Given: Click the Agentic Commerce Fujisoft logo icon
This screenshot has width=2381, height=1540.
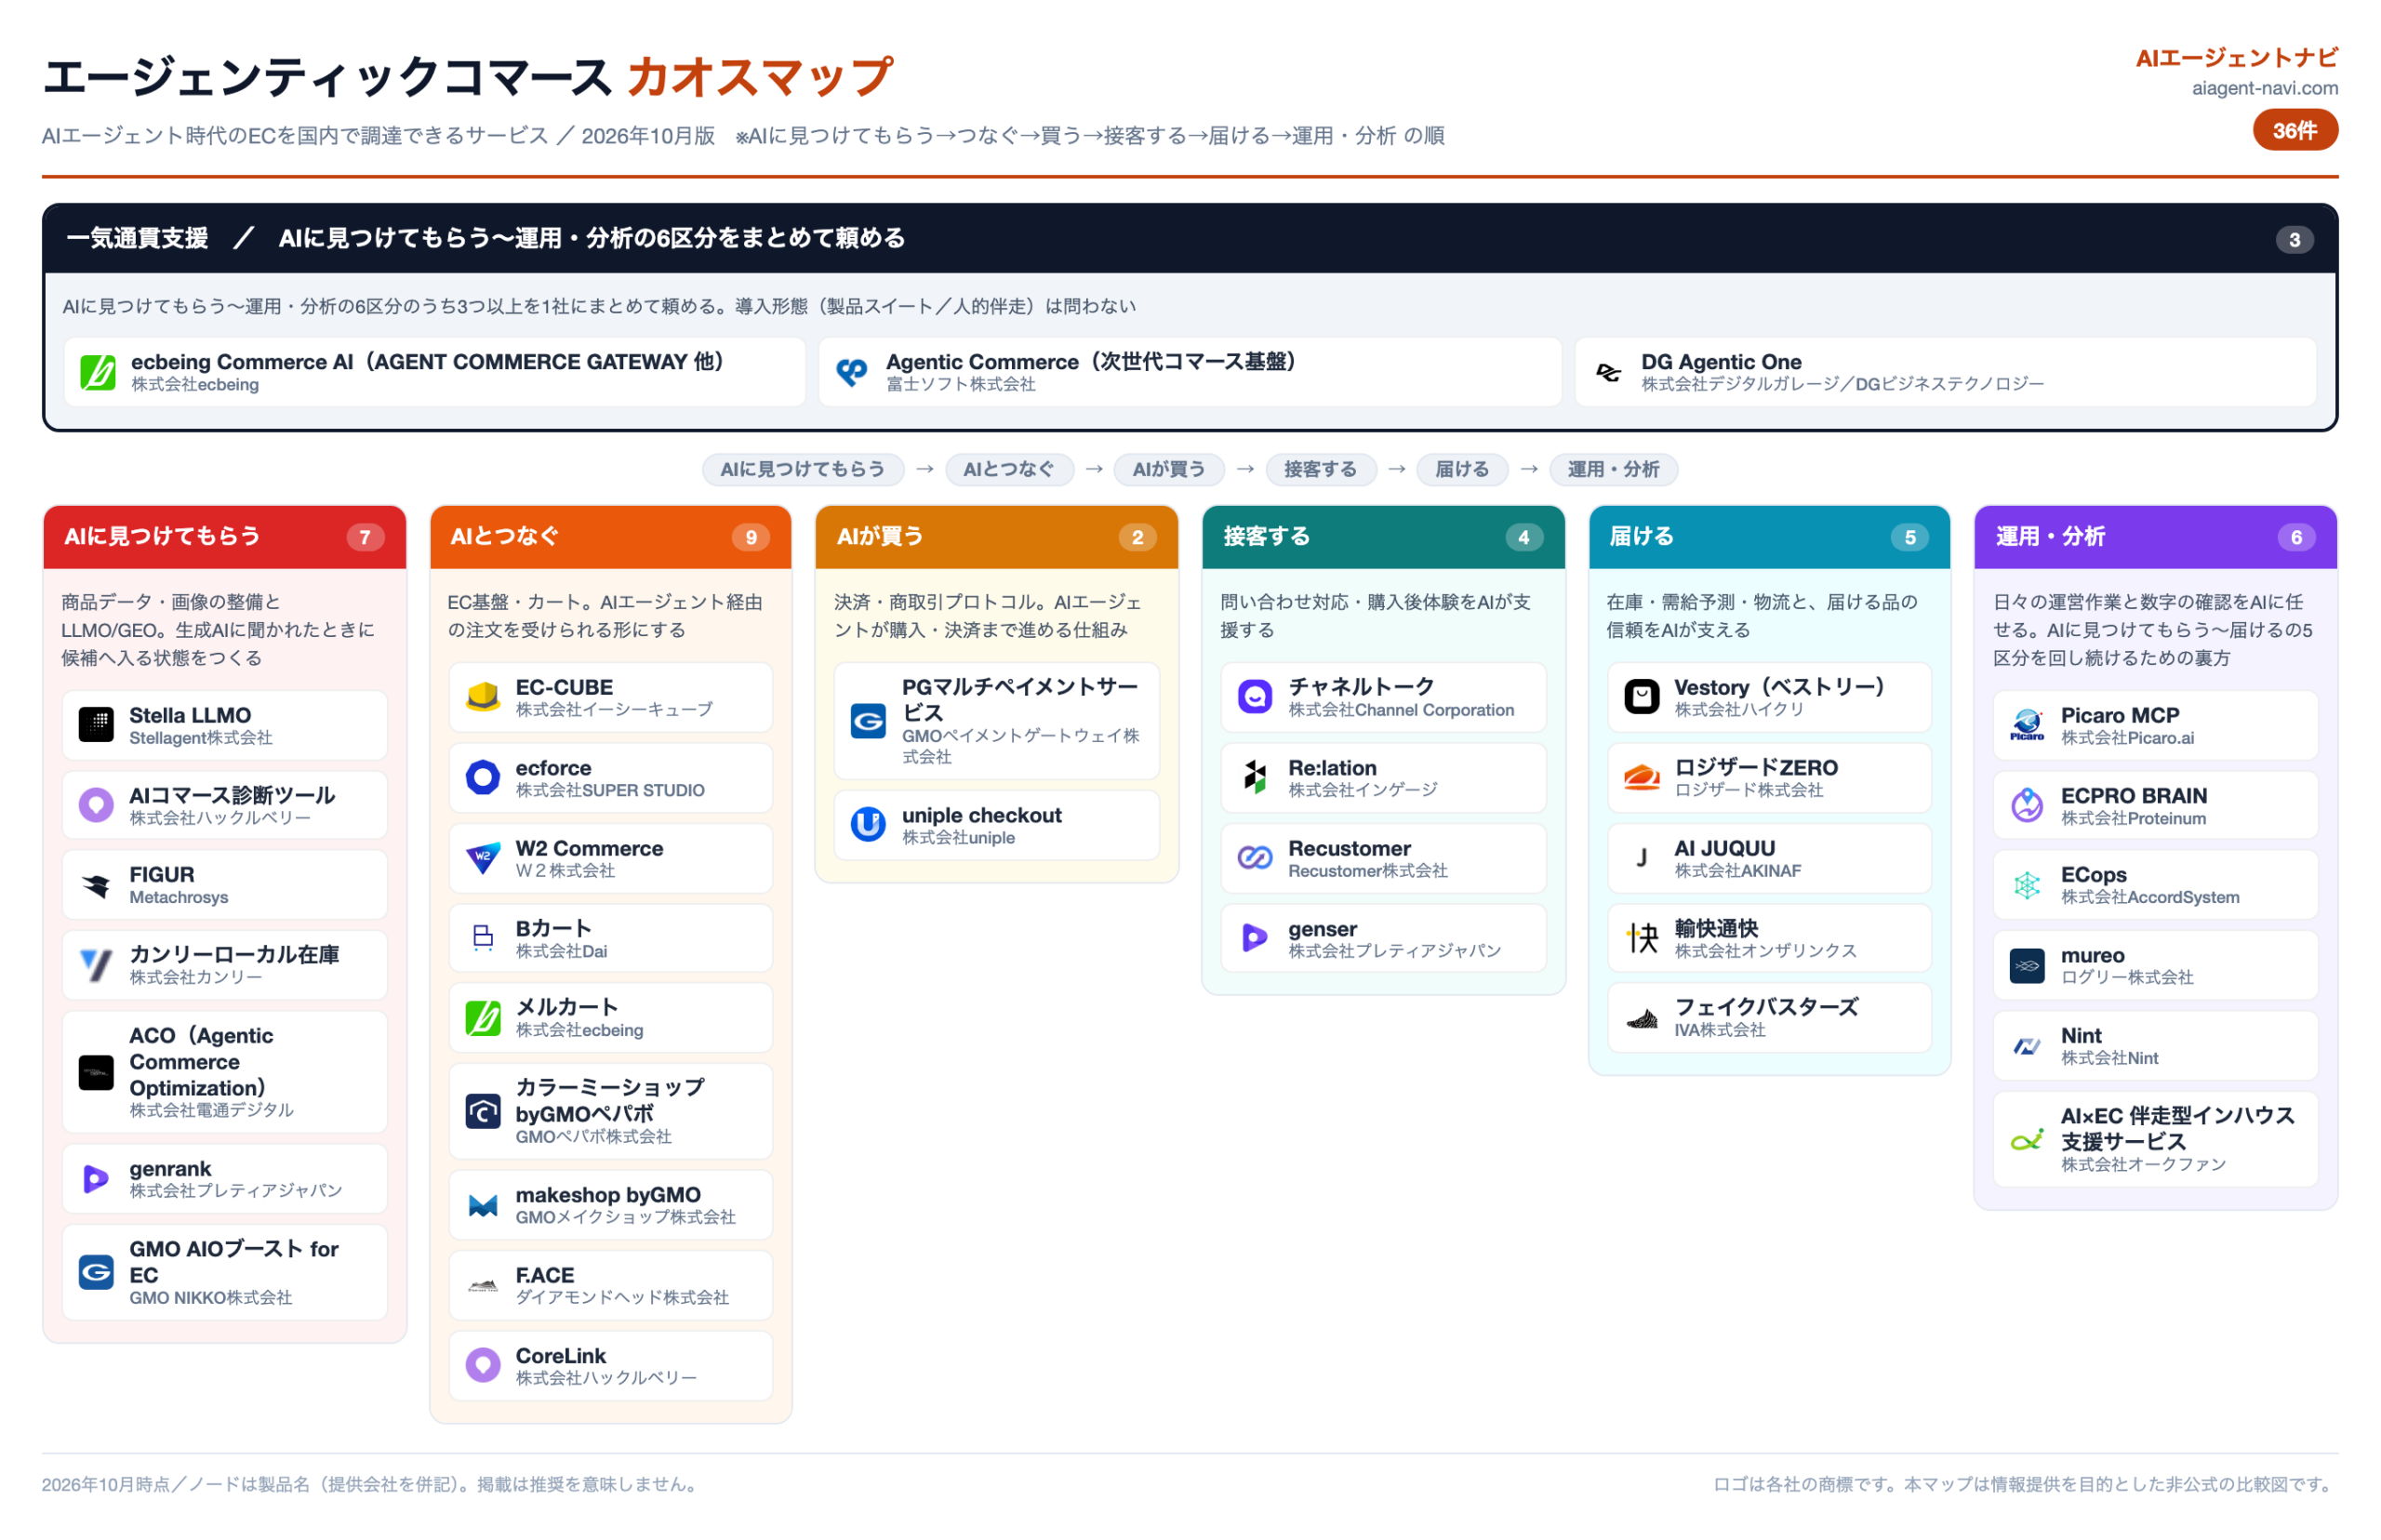Looking at the screenshot, I should click(x=851, y=372).
